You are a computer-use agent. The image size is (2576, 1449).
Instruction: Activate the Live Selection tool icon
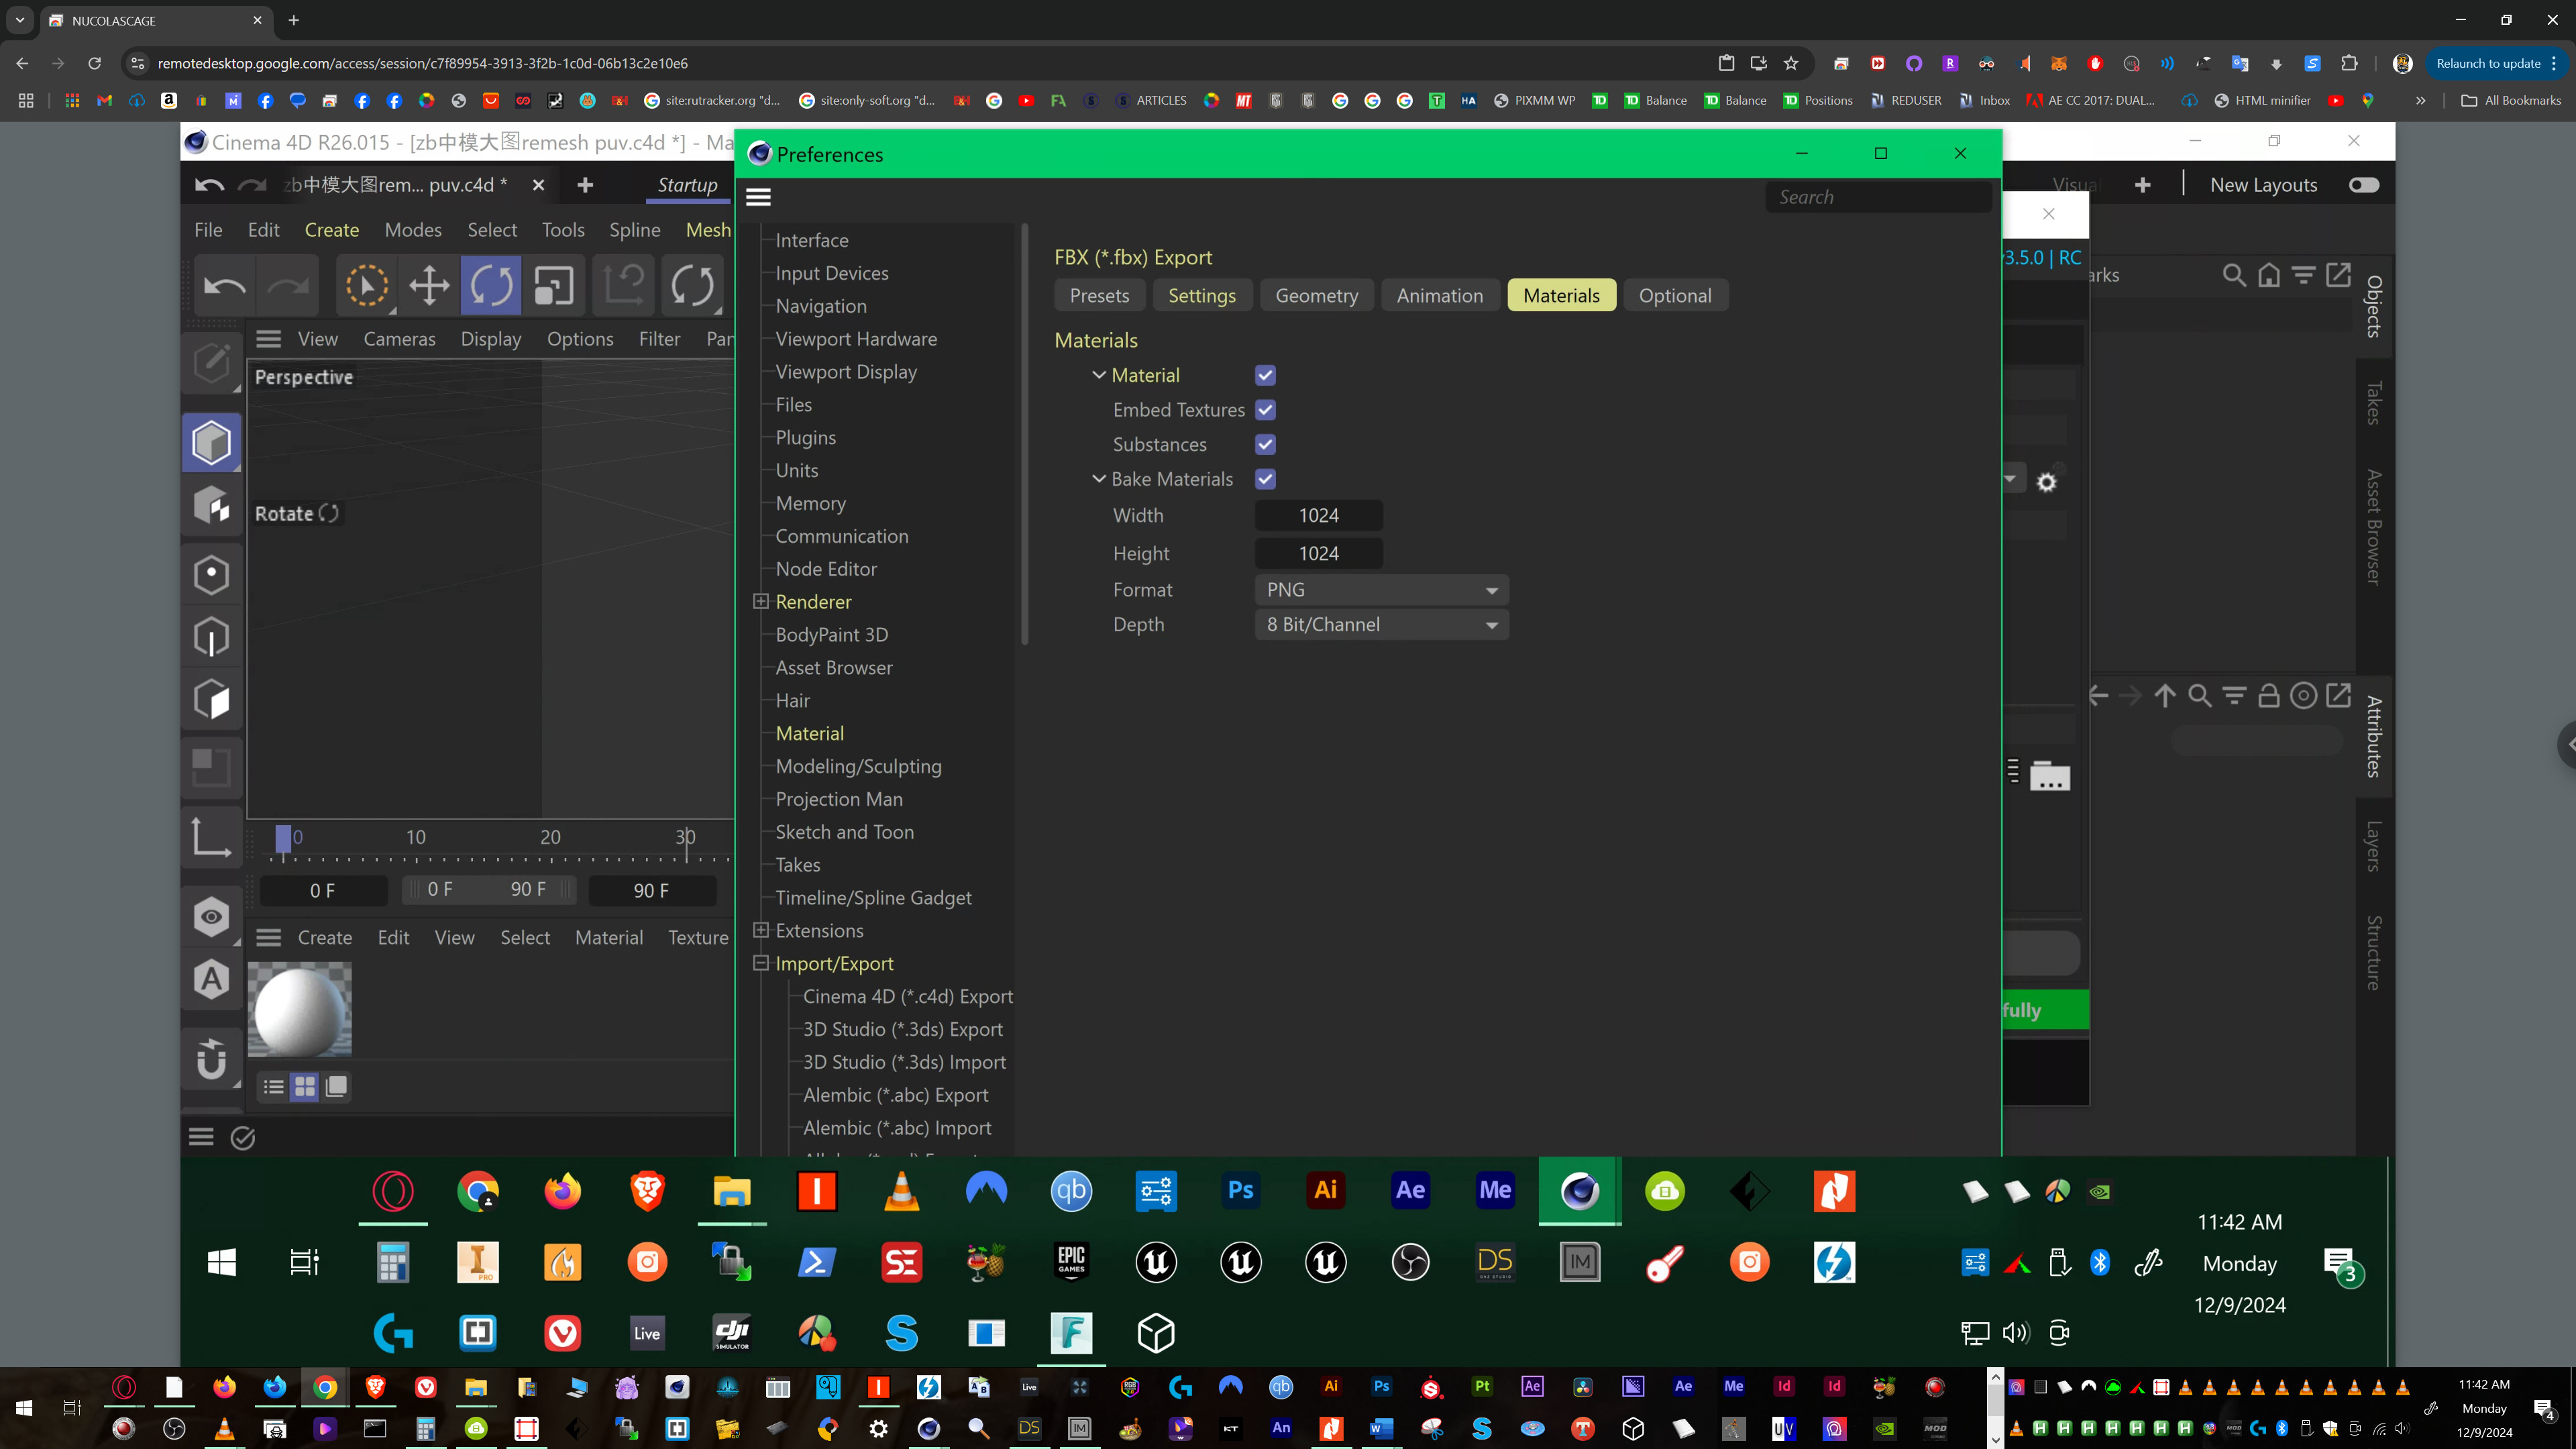click(367, 286)
